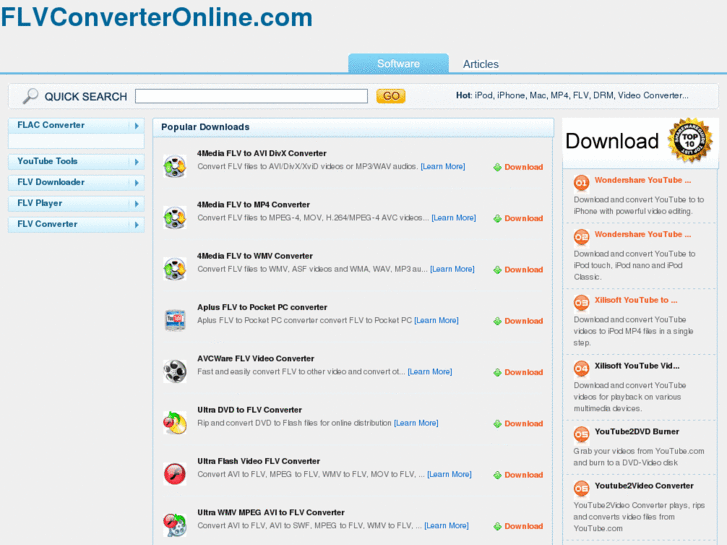Open Learn More for 4Media FLV to MP4
This screenshot has height=545, width=727.
click(x=453, y=218)
